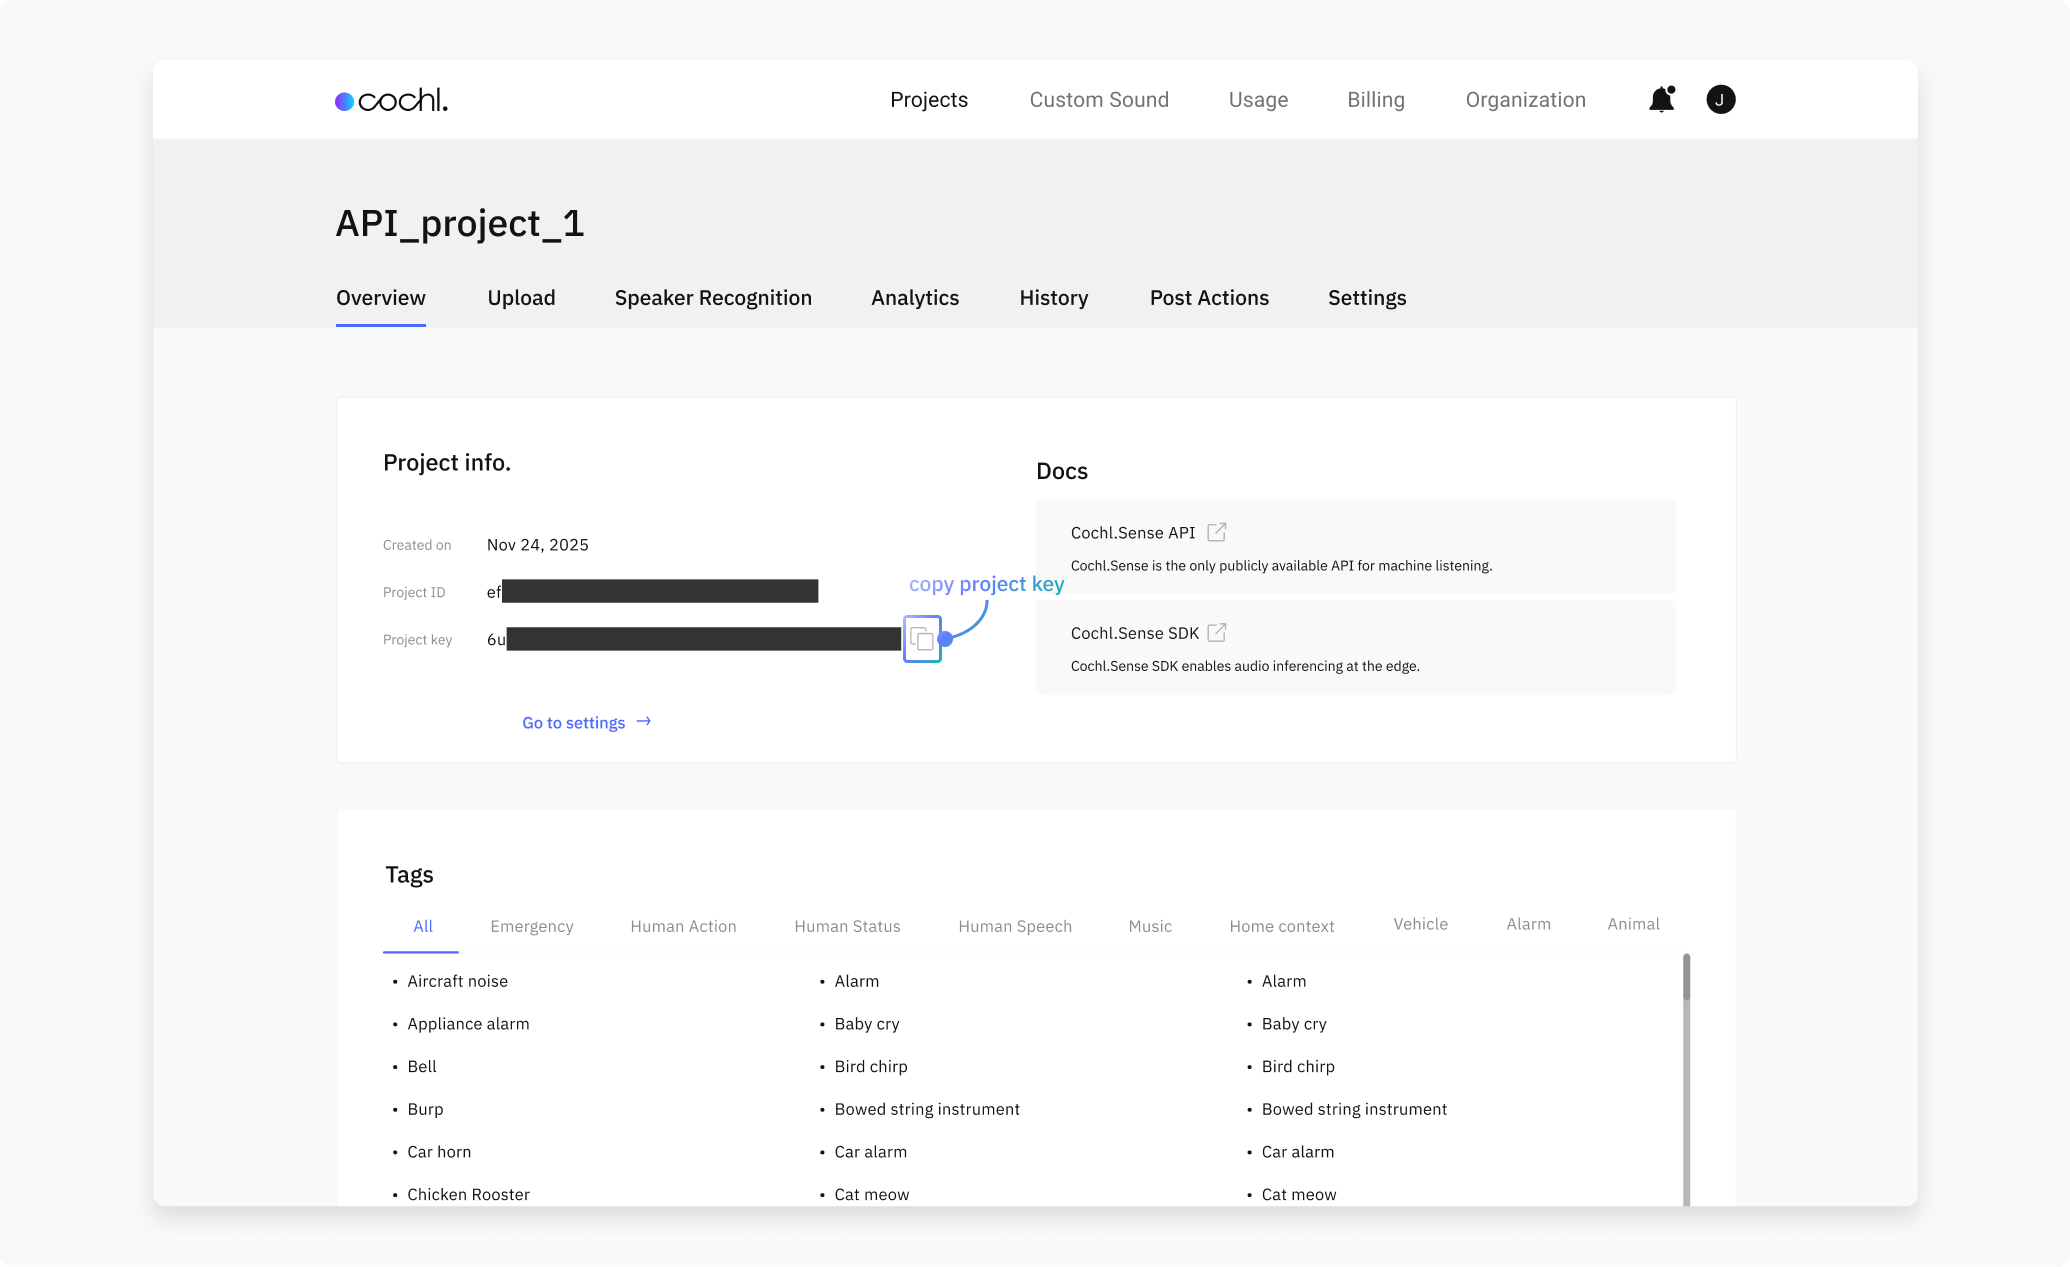Image resolution: width=2070 pixels, height=1267 pixels.
Task: Click the Appliance alarm tag
Action: point(468,1024)
